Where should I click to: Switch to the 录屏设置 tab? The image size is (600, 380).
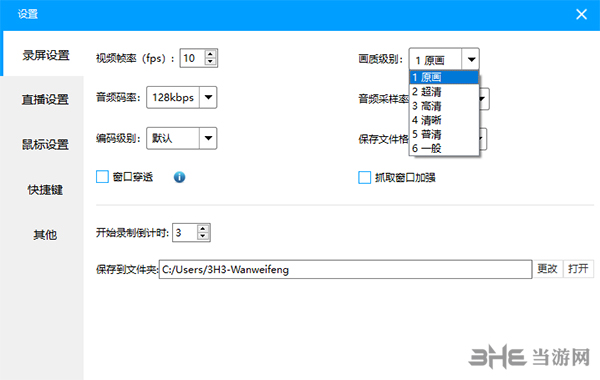[43, 55]
